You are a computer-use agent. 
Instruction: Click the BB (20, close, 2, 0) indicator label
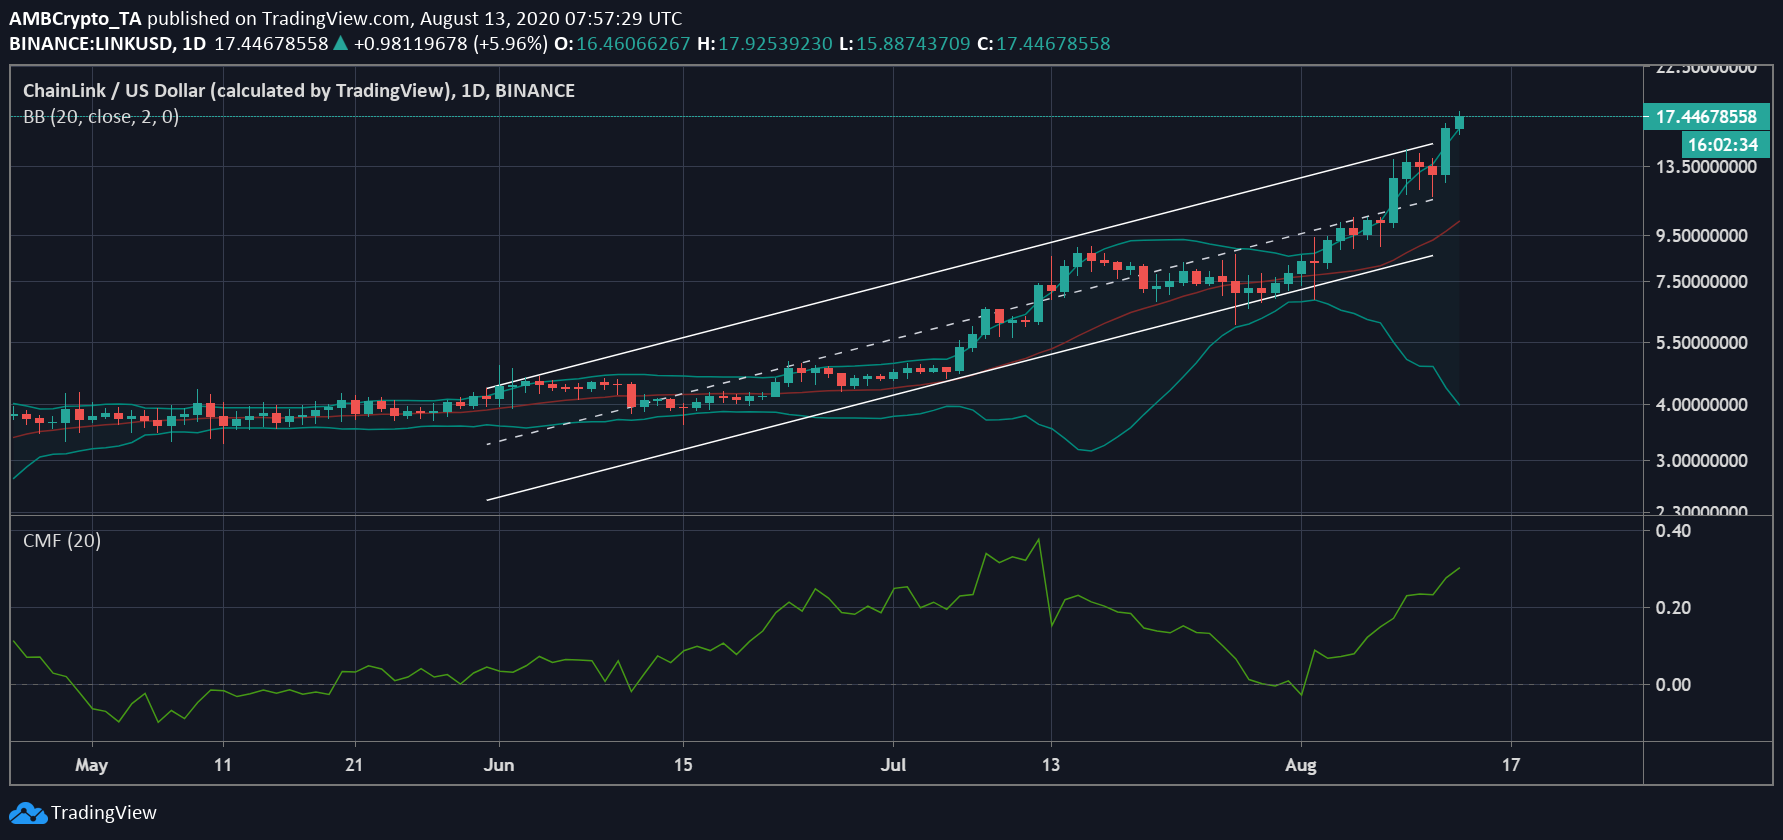(x=101, y=117)
